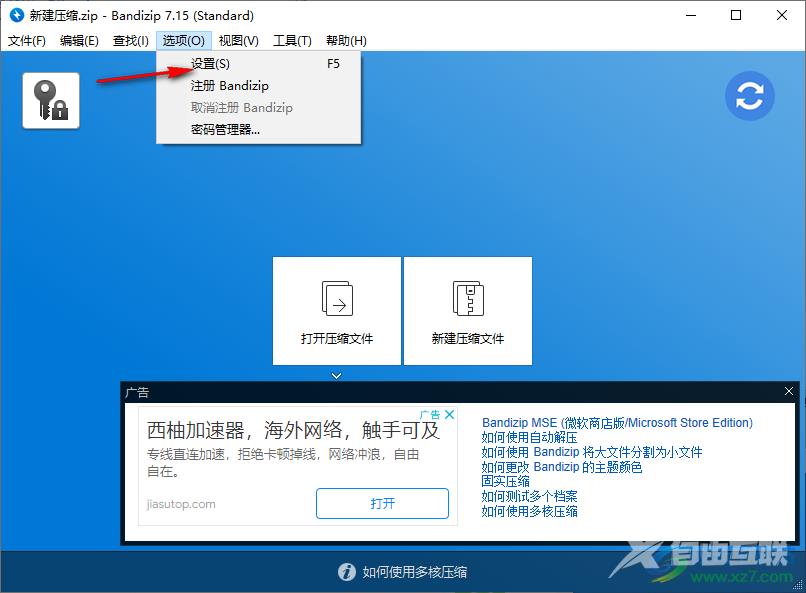Screen dimensions: 806x593
Task: Open the Bandizip MSE Microsoft Store link
Action: point(617,423)
